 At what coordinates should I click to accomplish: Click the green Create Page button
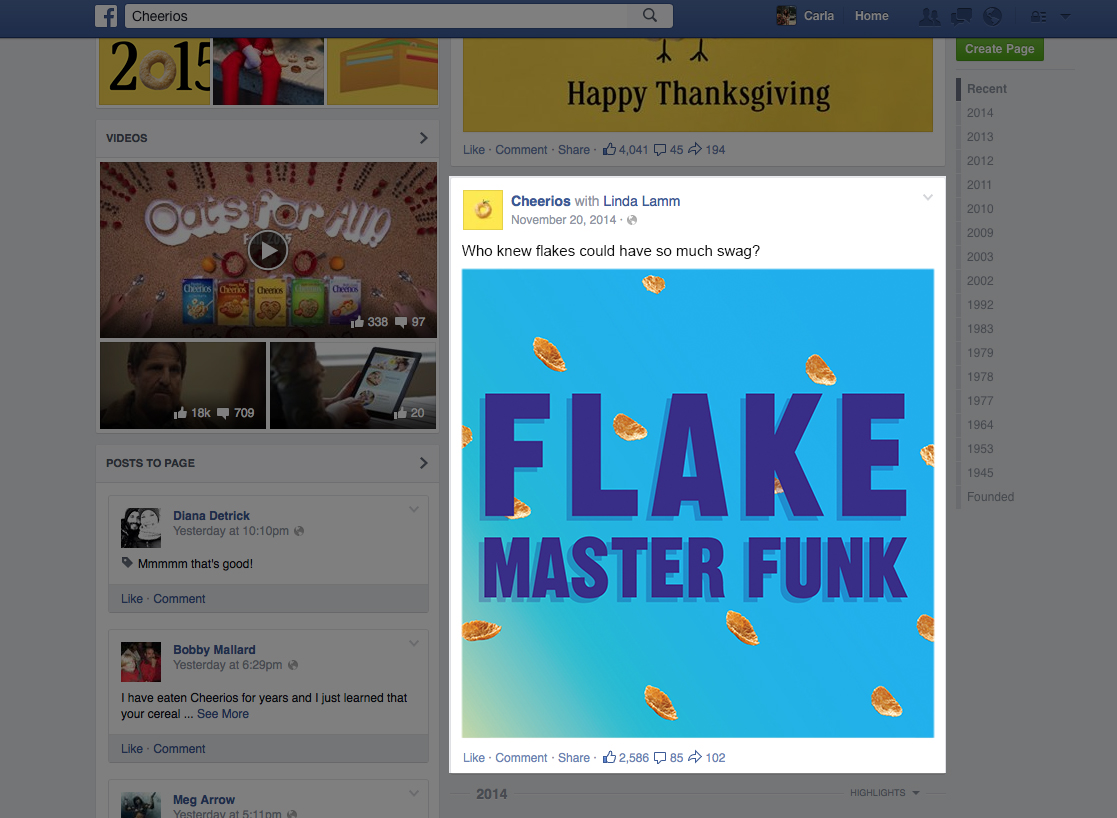click(999, 48)
